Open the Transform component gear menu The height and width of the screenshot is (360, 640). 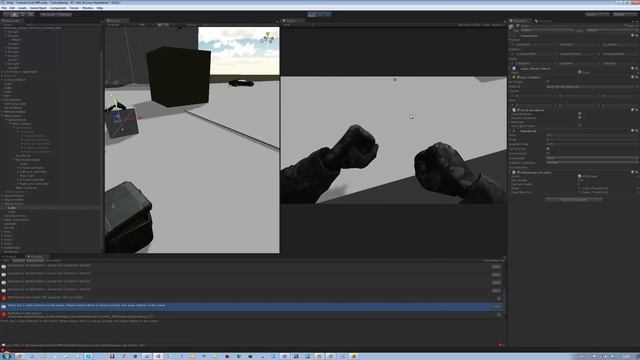coord(636,36)
